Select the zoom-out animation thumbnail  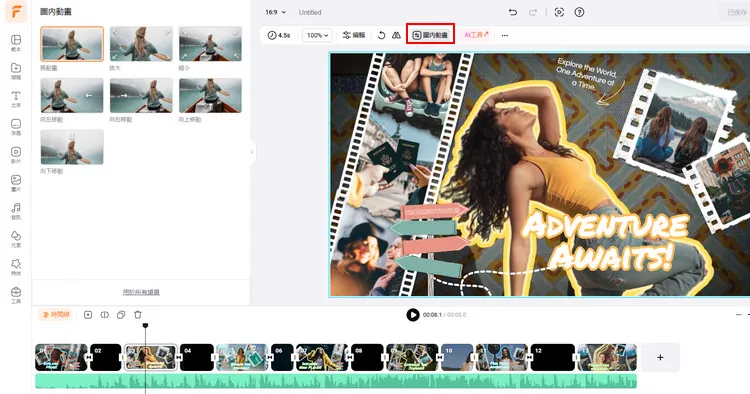point(210,44)
